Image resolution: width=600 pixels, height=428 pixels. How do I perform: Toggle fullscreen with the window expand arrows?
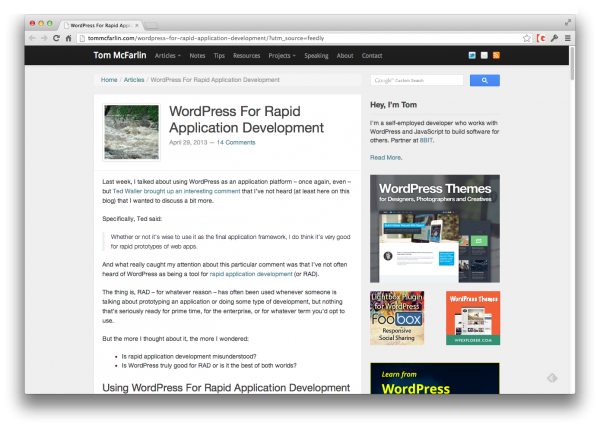pos(568,23)
